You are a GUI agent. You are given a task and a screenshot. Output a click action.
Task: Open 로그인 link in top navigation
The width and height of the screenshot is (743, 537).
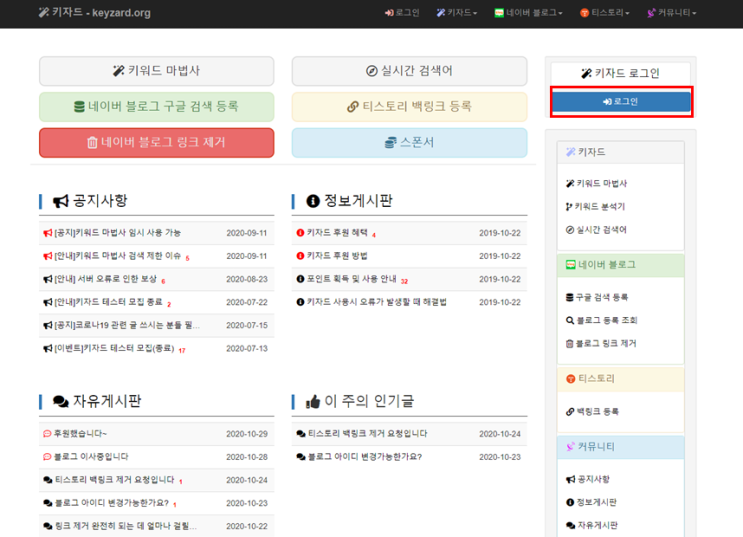[402, 13]
